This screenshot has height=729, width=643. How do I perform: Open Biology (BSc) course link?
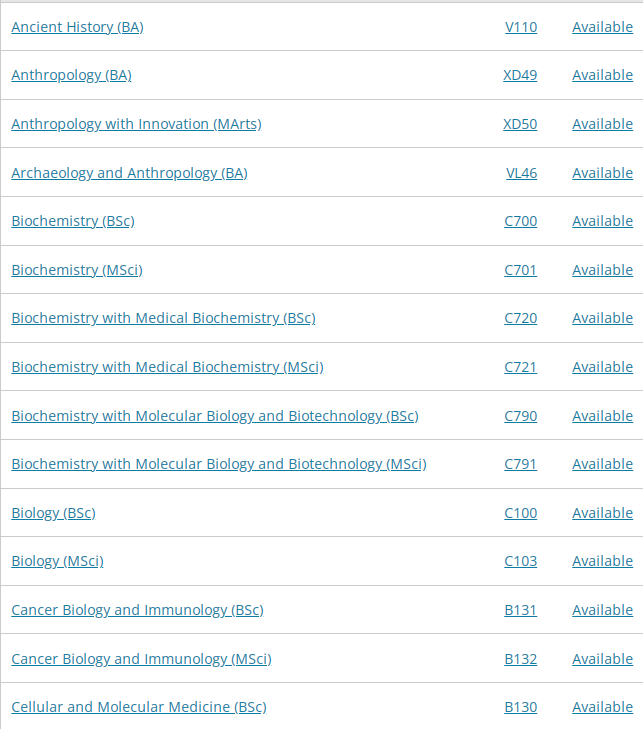(53, 513)
